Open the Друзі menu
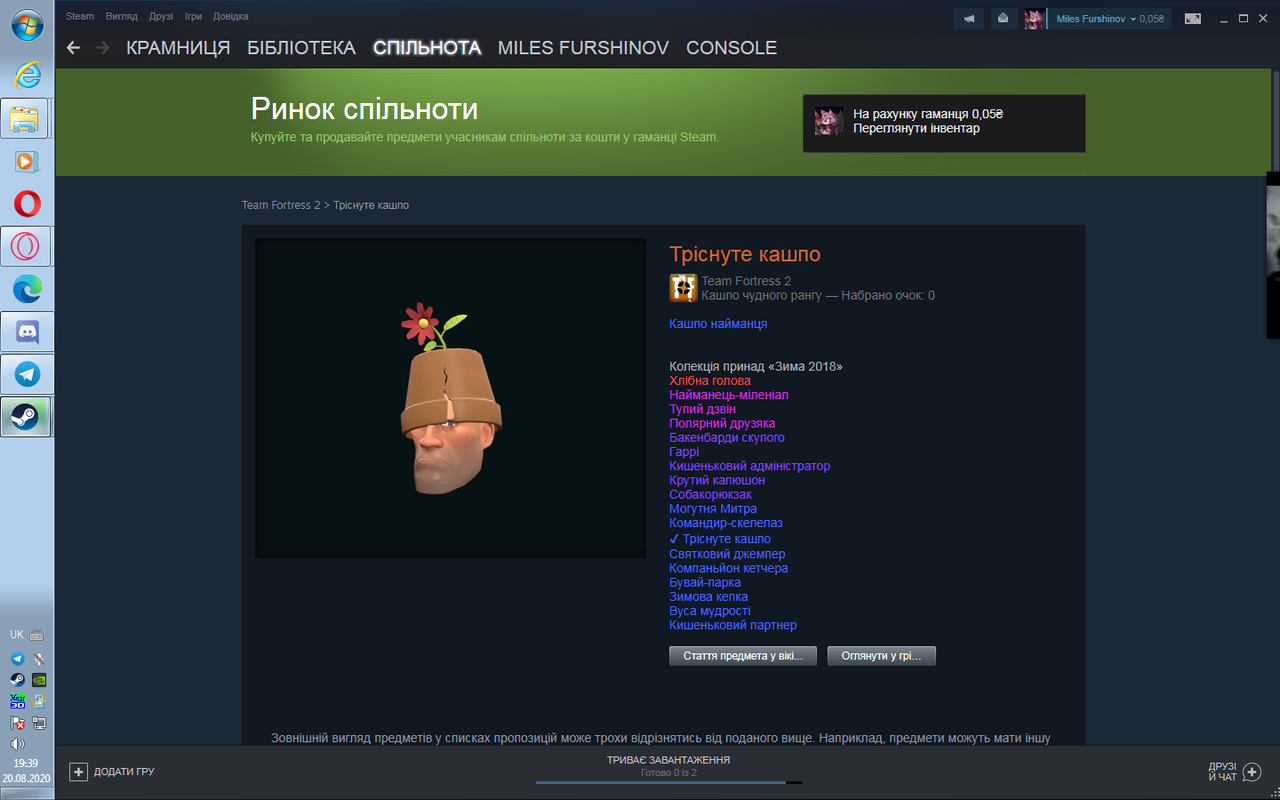This screenshot has width=1280, height=800. click(x=161, y=16)
